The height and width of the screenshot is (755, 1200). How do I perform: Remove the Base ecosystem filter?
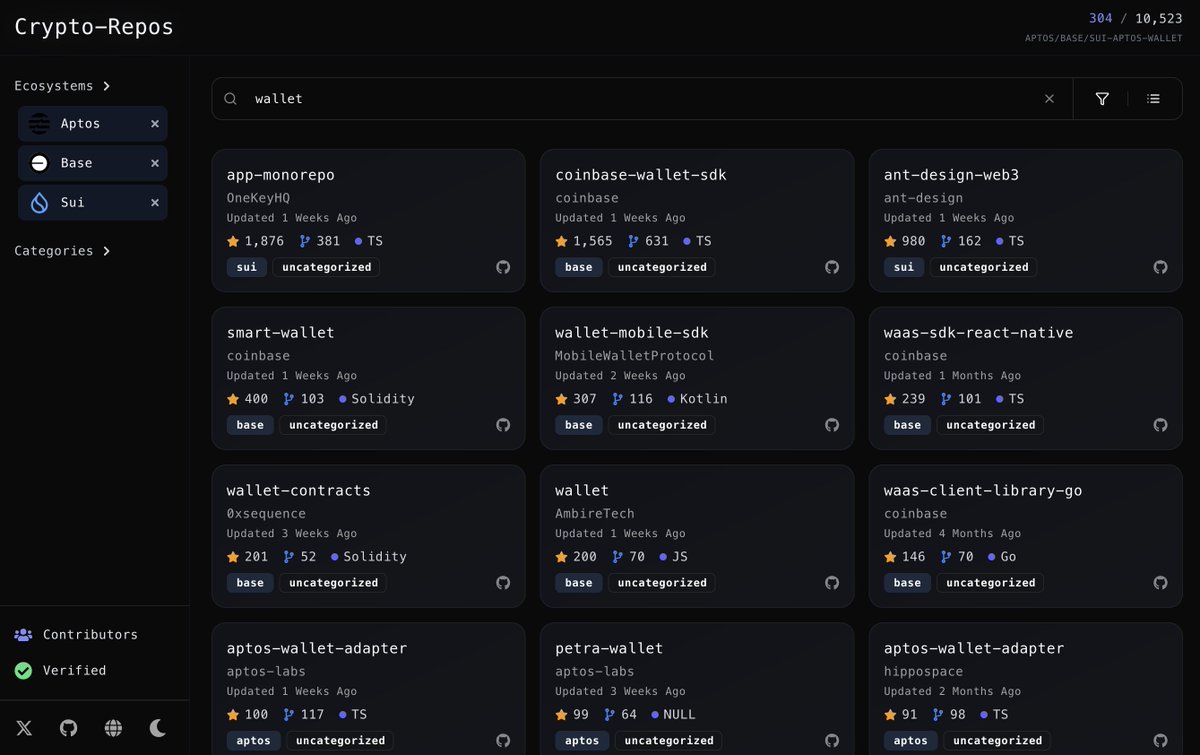(x=155, y=163)
